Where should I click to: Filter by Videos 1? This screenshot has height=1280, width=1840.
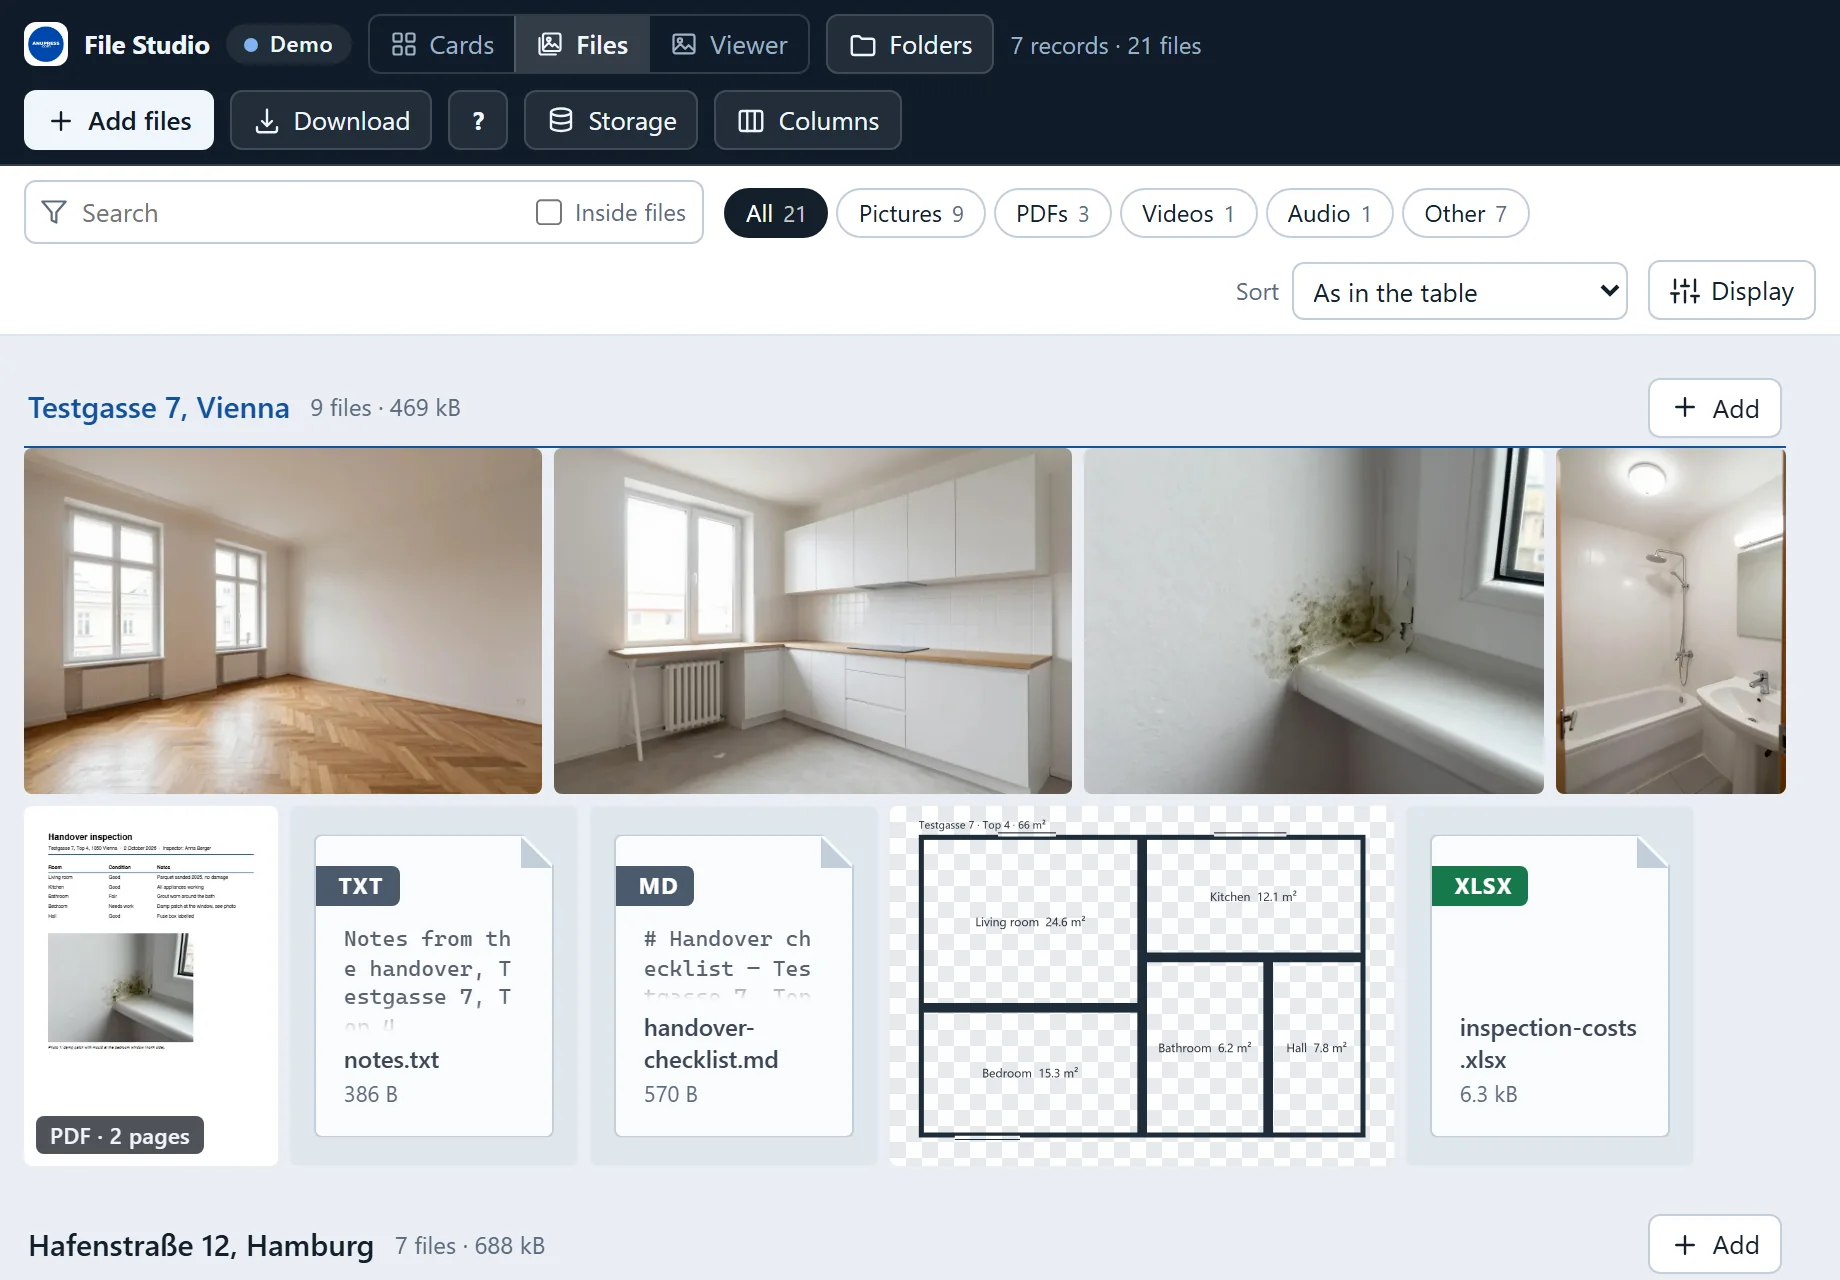pos(1188,214)
